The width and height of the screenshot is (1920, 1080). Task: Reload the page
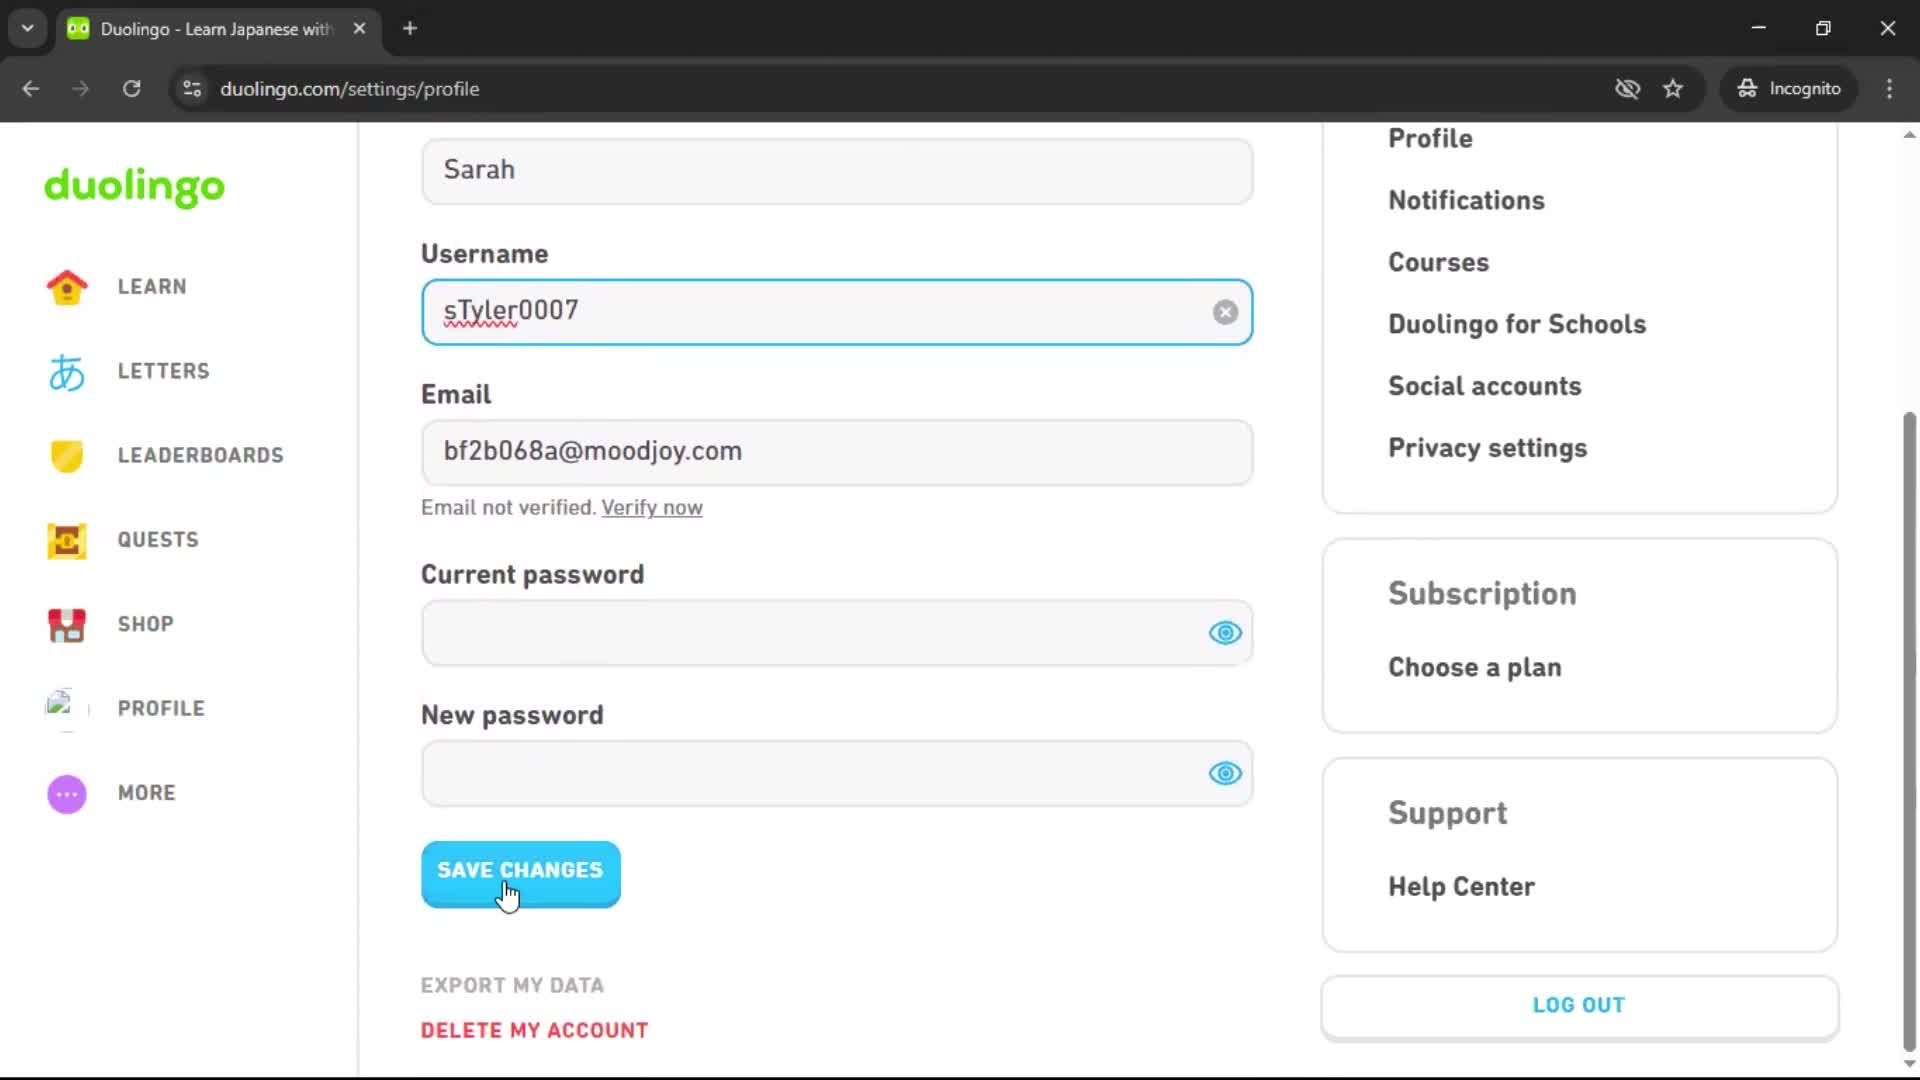pyautogui.click(x=131, y=88)
